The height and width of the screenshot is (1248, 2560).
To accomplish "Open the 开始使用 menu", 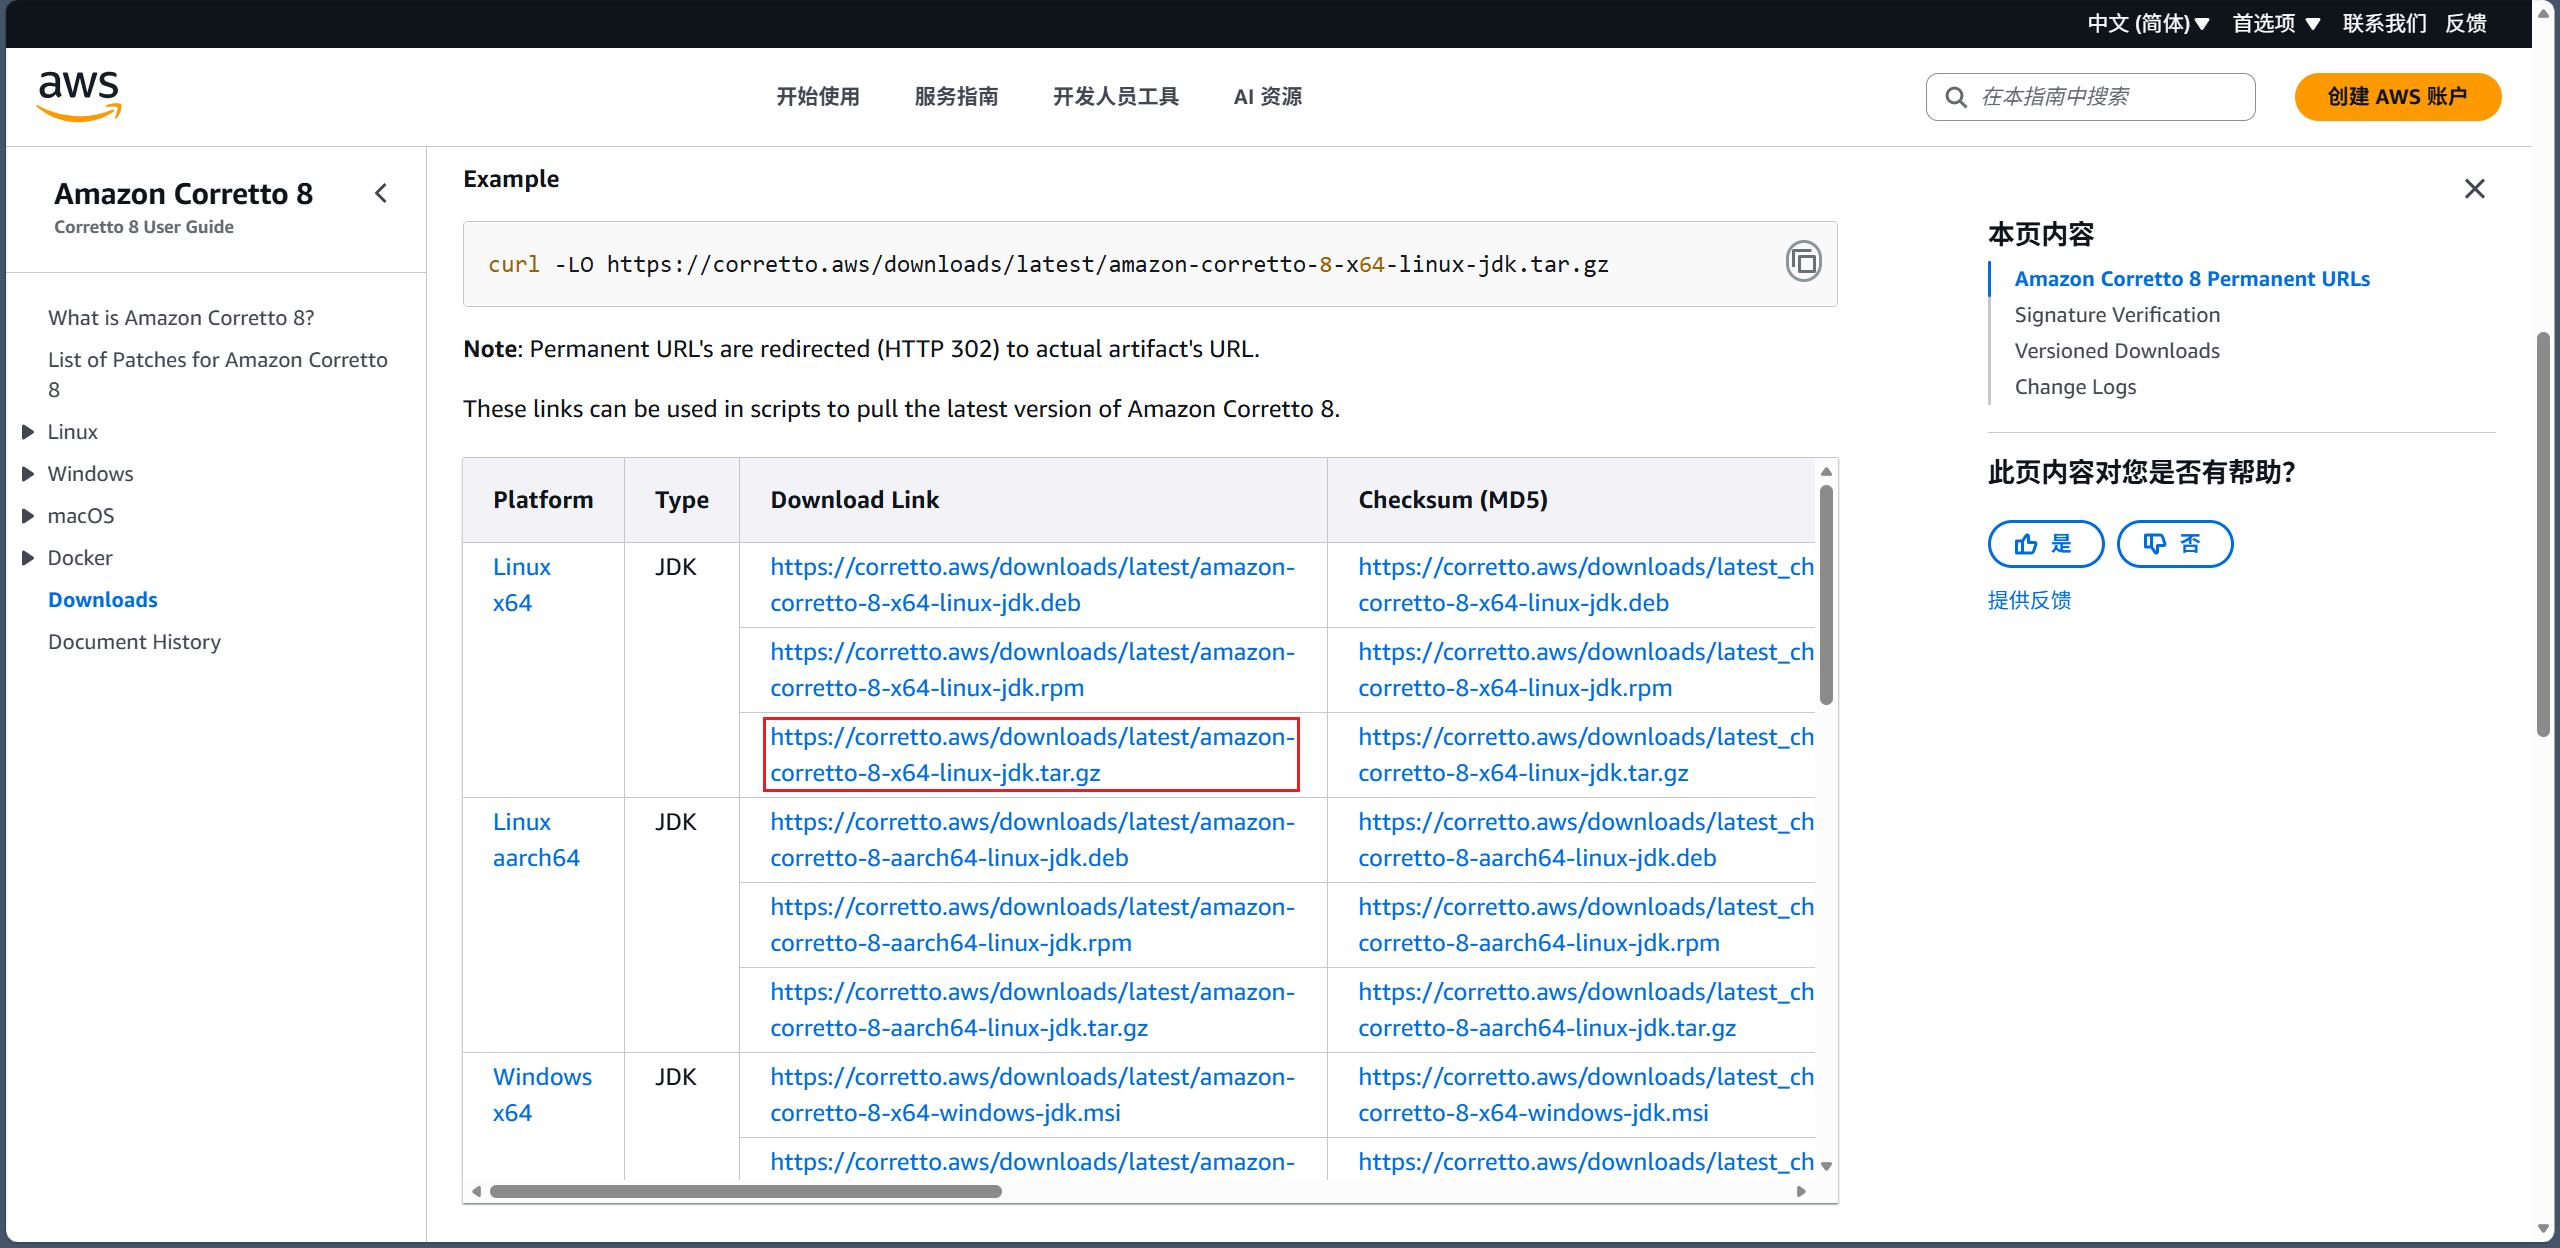I will coord(818,97).
